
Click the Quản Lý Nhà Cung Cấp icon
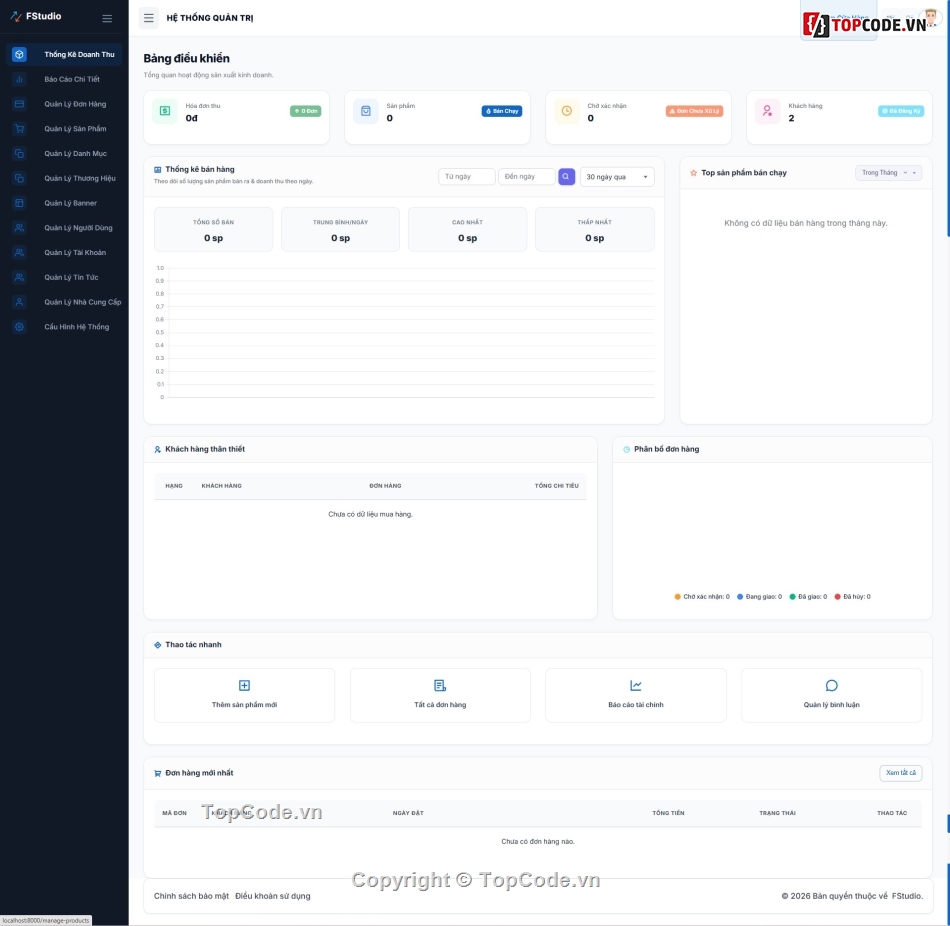[x=19, y=302]
